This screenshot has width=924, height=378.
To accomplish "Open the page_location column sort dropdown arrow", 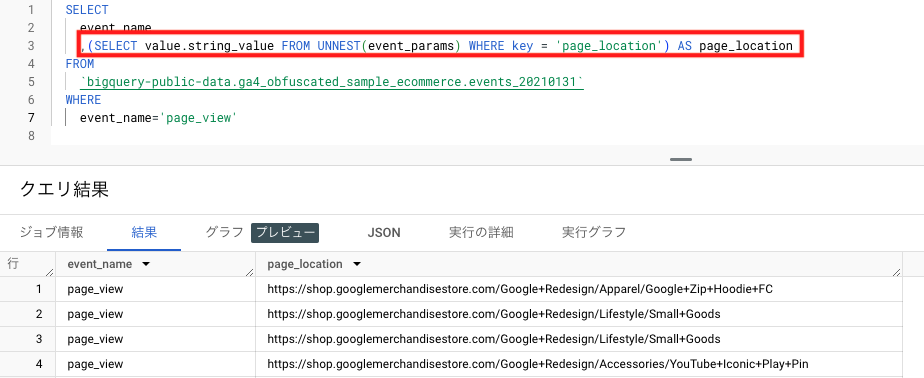I will (356, 265).
